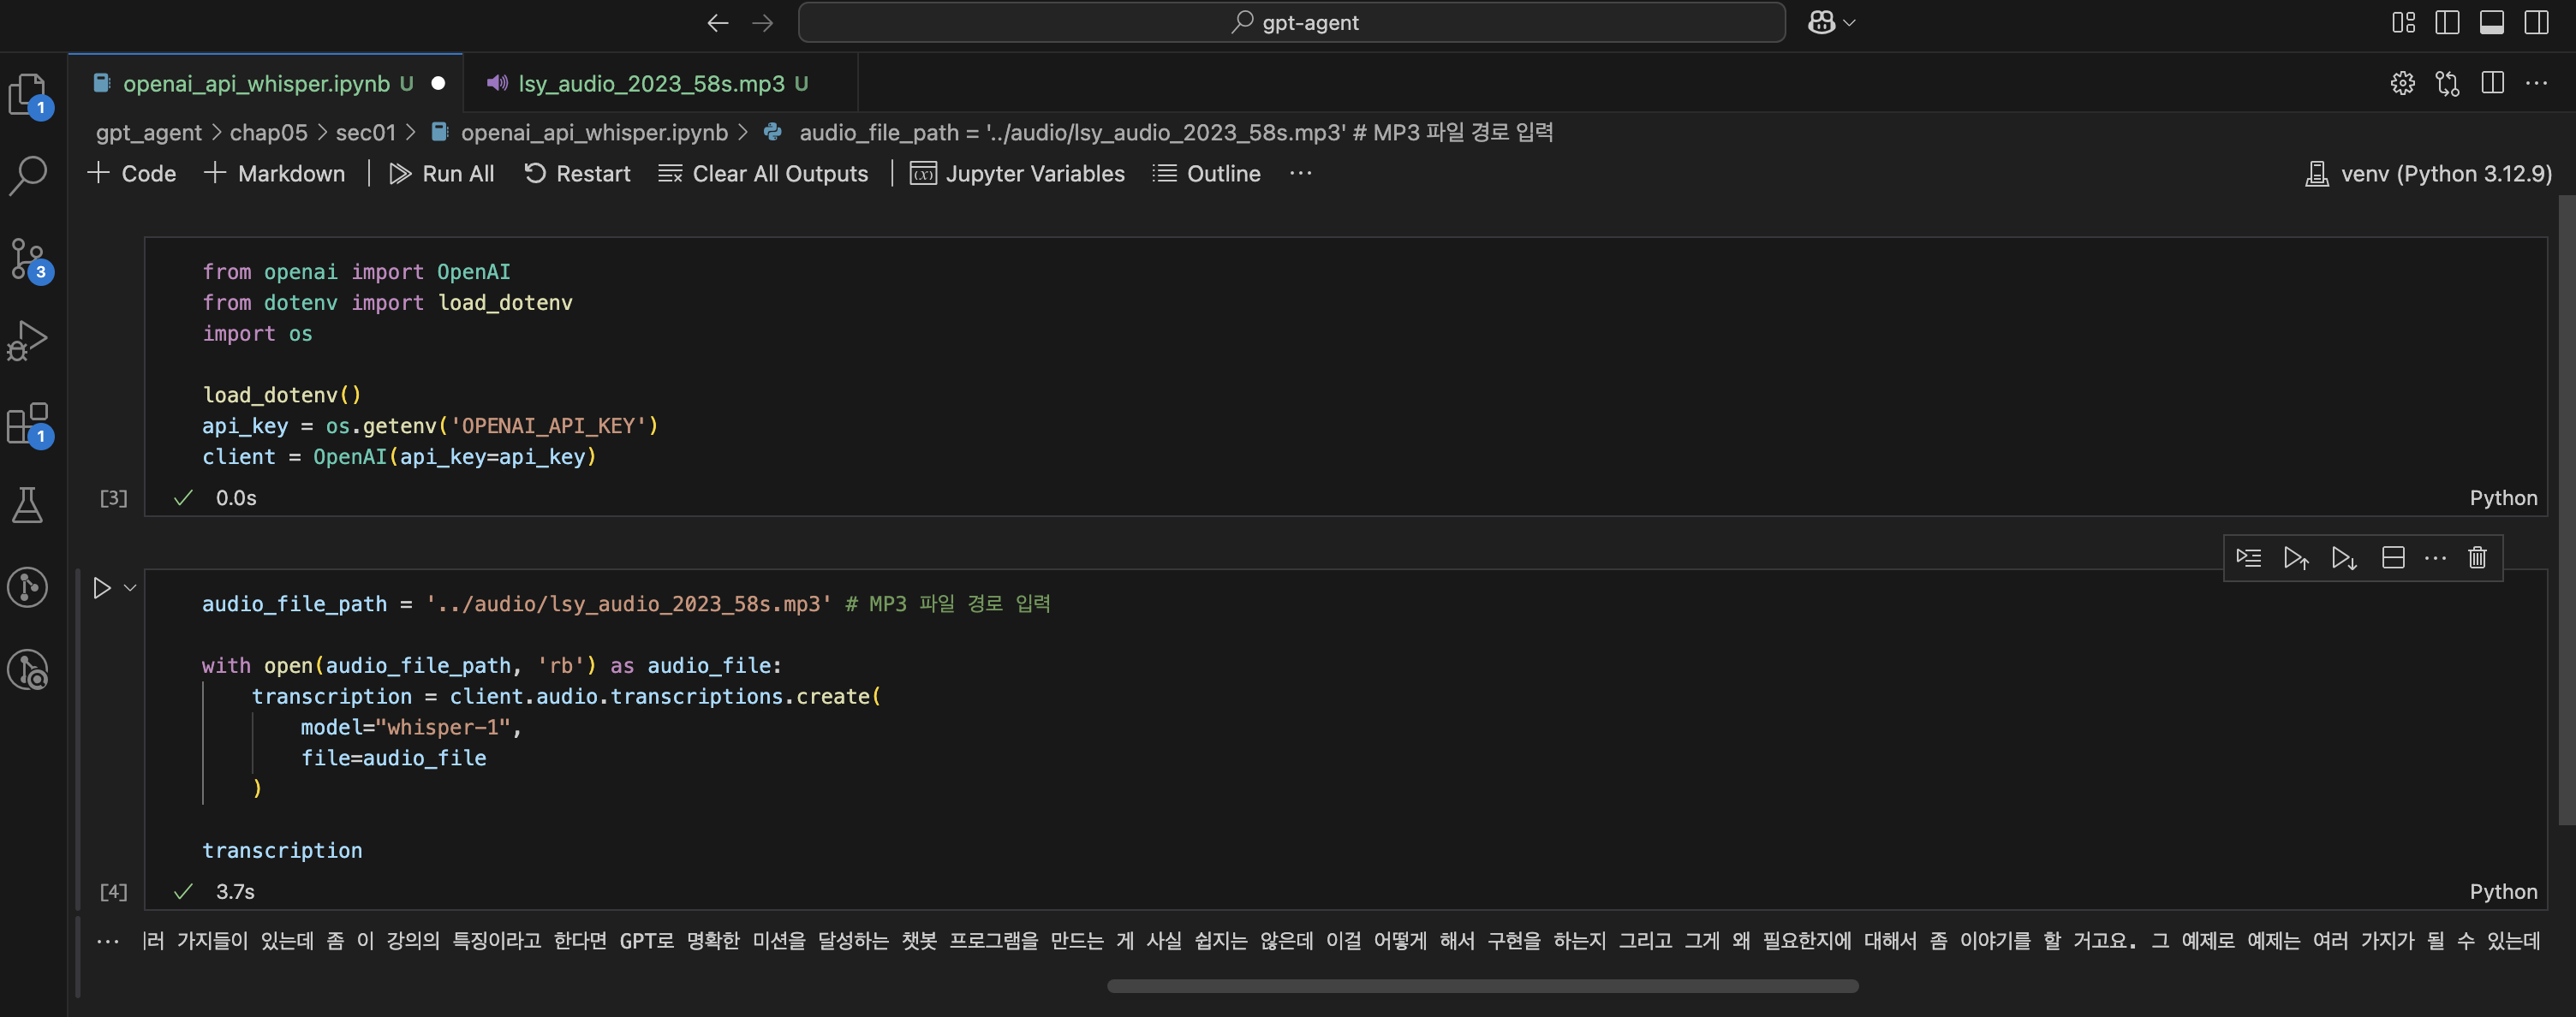Toggle the bottom panel layout
The image size is (2576, 1017).
2492,22
